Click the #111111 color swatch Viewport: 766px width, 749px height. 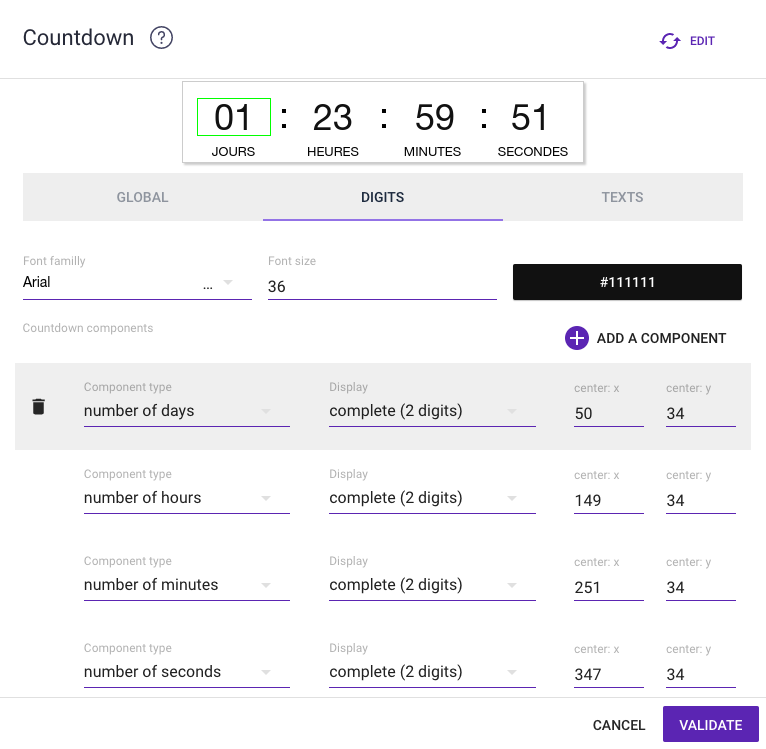(x=627, y=282)
